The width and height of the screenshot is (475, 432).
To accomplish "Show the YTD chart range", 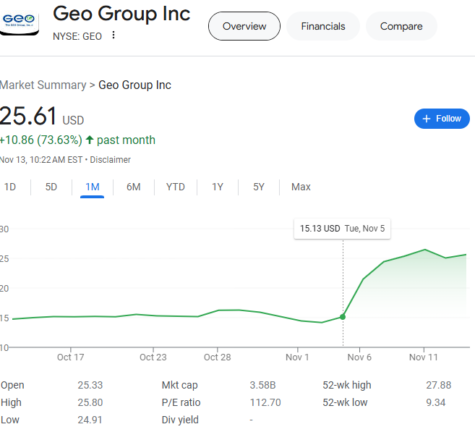I will pos(175,187).
